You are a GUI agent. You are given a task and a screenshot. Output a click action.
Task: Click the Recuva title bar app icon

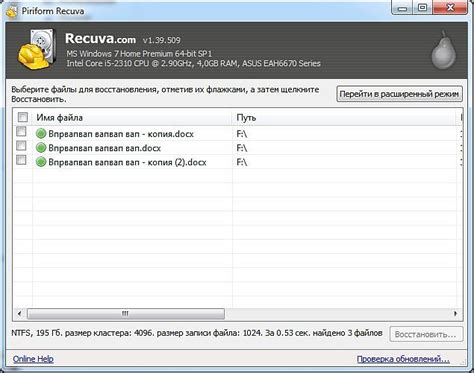click(12, 11)
